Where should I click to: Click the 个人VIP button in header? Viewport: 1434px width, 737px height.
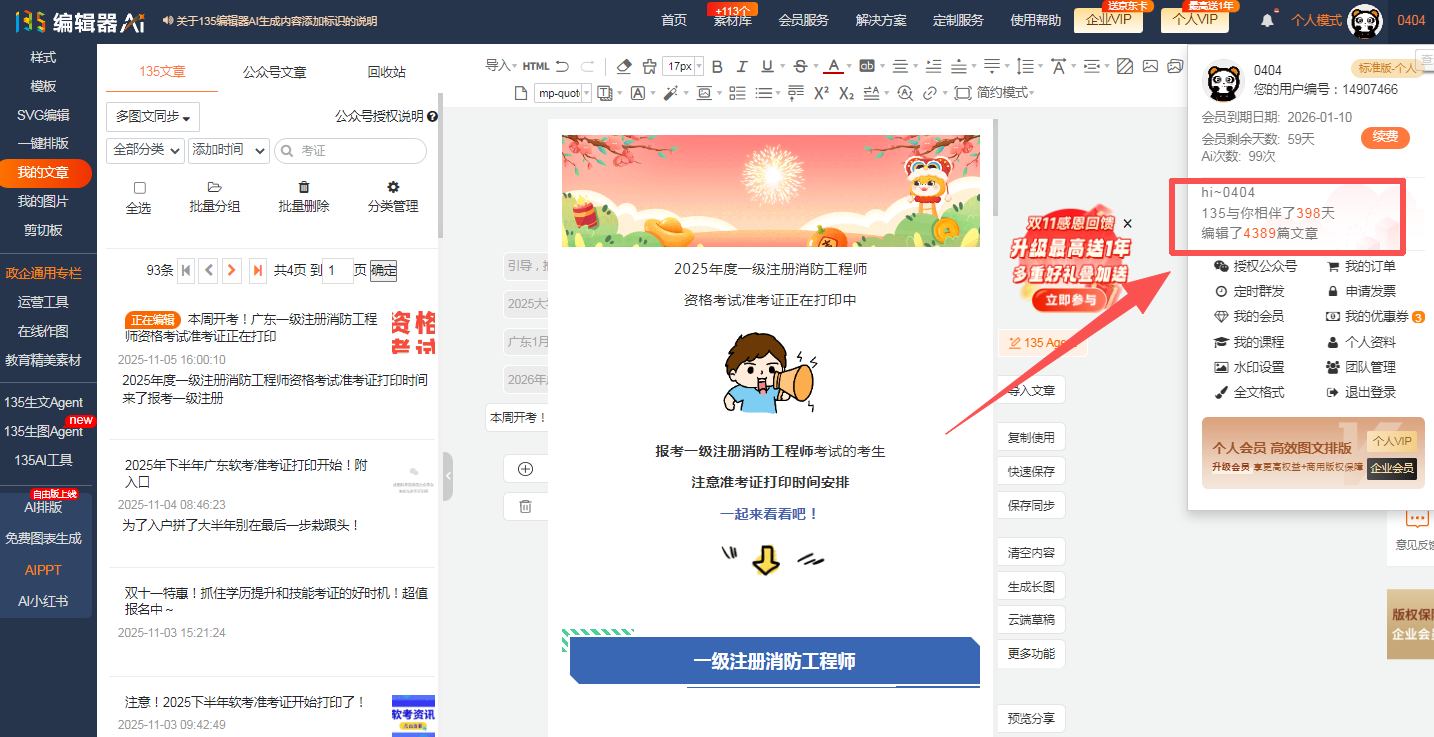[1194, 19]
